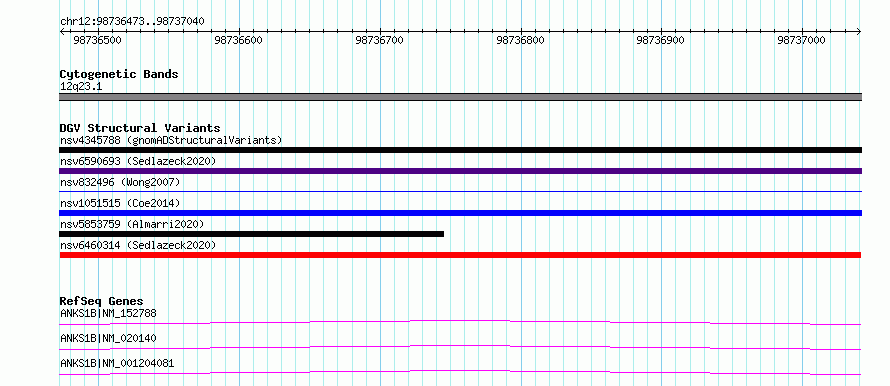Click the short black bar for nsv5853759
The height and width of the screenshot is (386, 890).
tap(251, 234)
